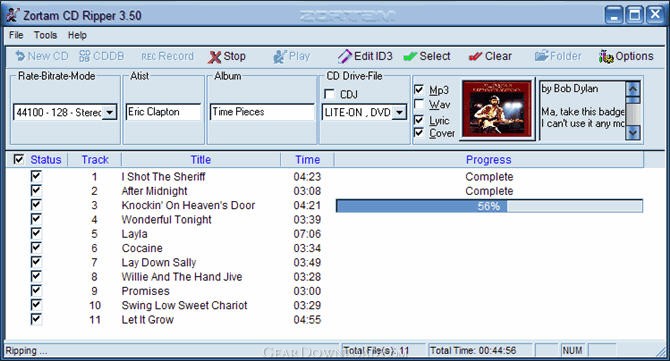Click the 56% ripping progress bar

[x=489, y=206]
